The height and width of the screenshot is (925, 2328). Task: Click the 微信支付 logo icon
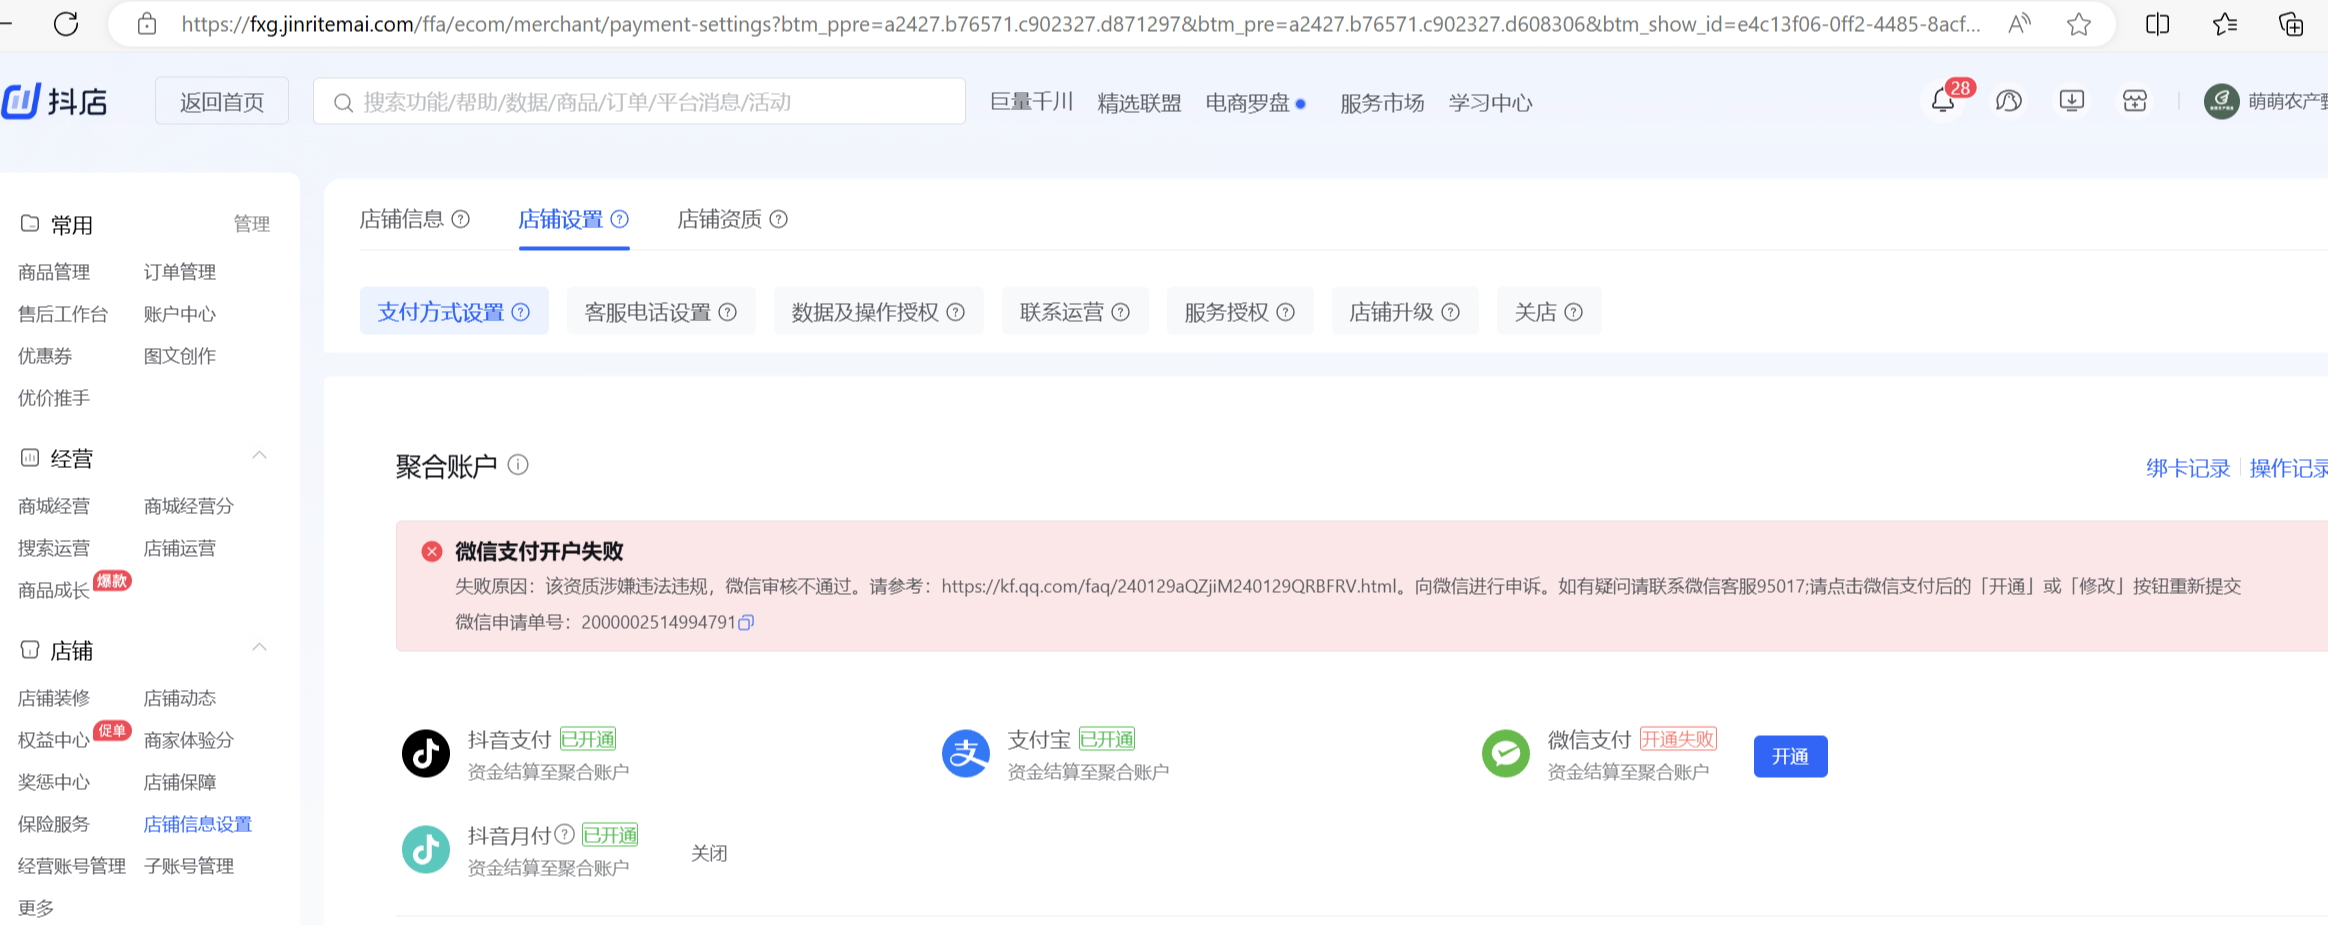pyautogui.click(x=1506, y=753)
